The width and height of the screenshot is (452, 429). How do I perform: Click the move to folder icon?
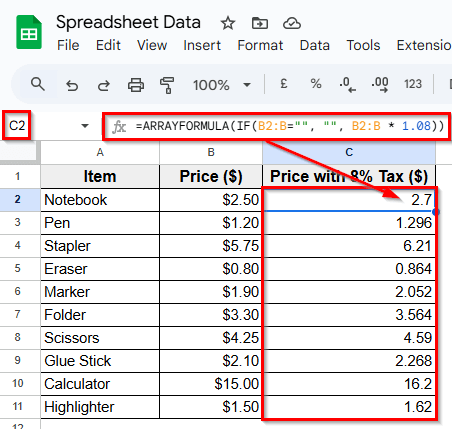coord(260,23)
